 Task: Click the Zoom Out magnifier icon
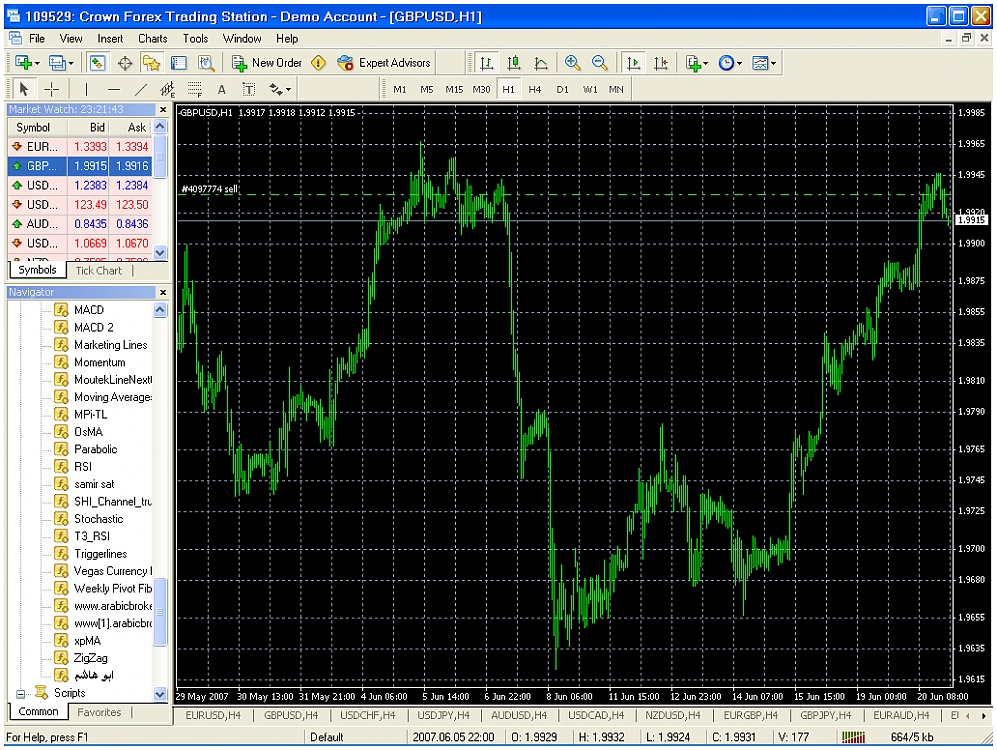pos(600,63)
